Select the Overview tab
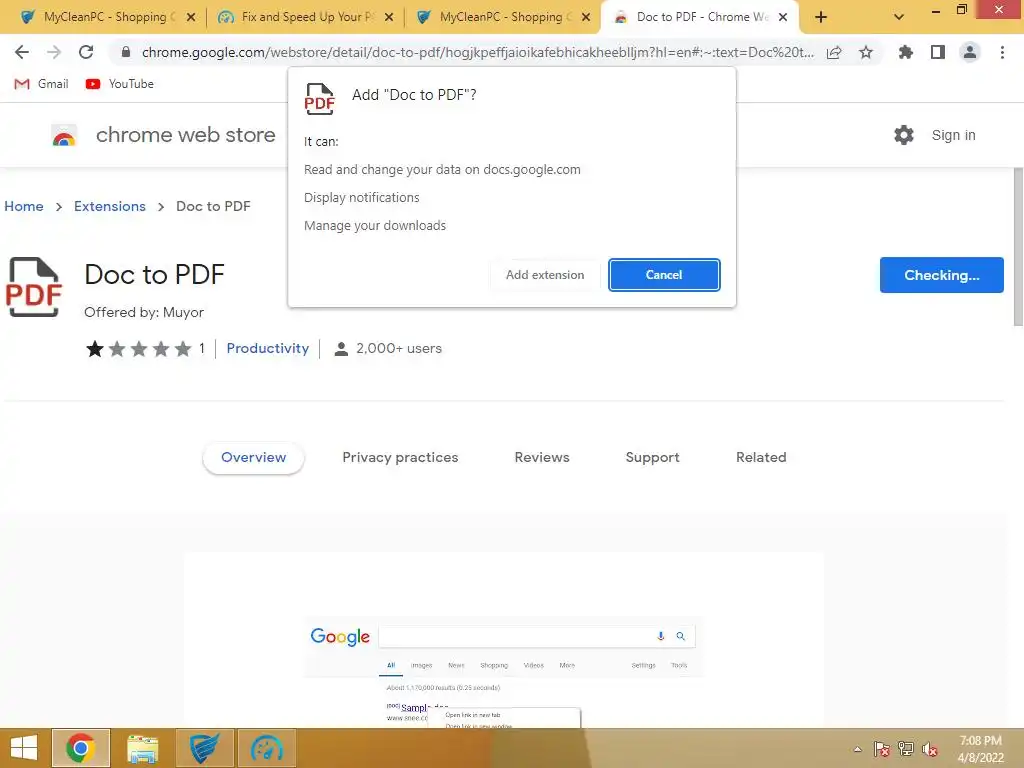 click(253, 458)
